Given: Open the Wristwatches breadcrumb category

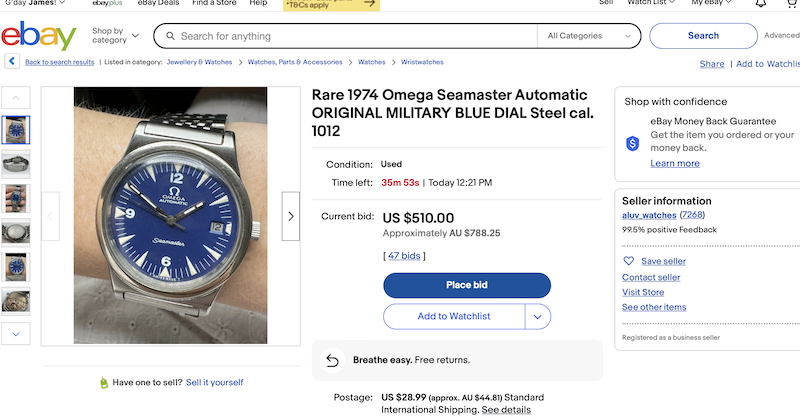Looking at the screenshot, I should tap(421, 62).
